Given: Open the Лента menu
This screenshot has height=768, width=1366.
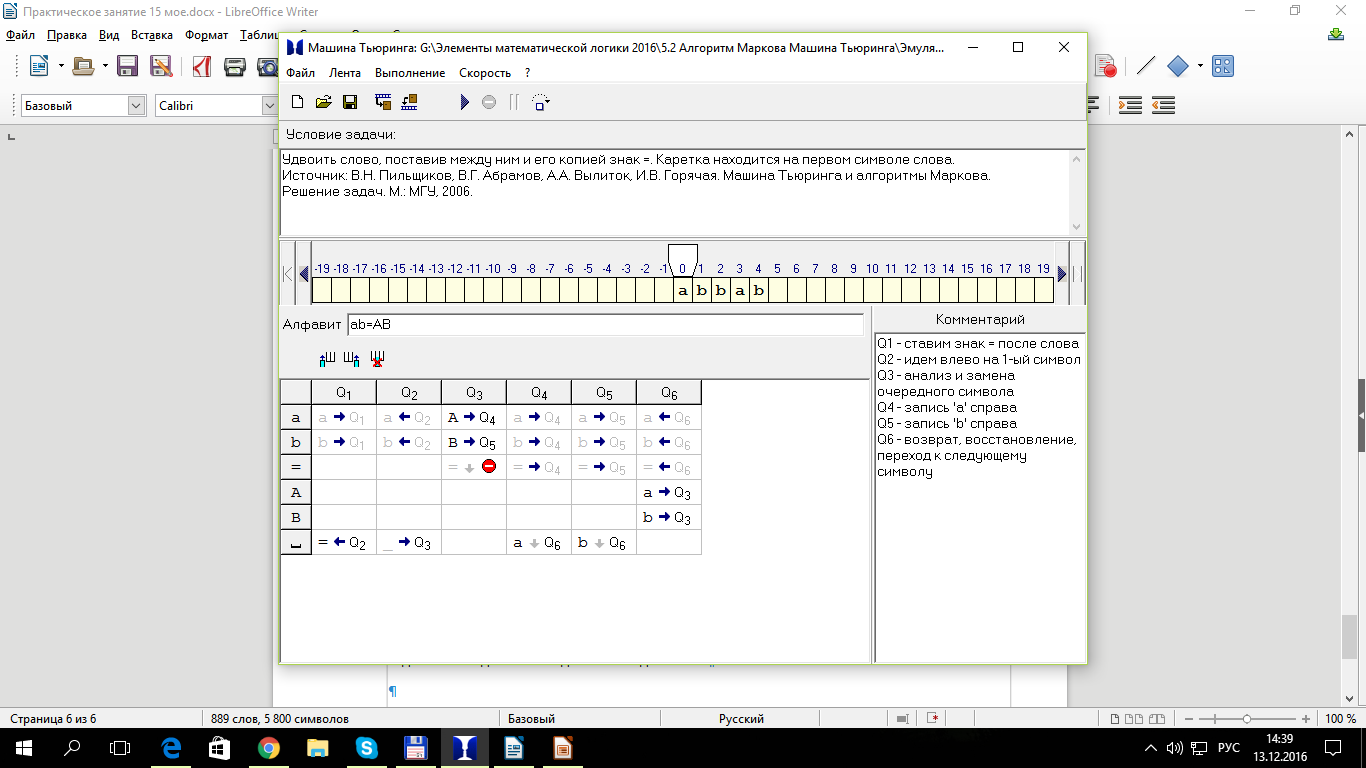Looking at the screenshot, I should (x=345, y=73).
